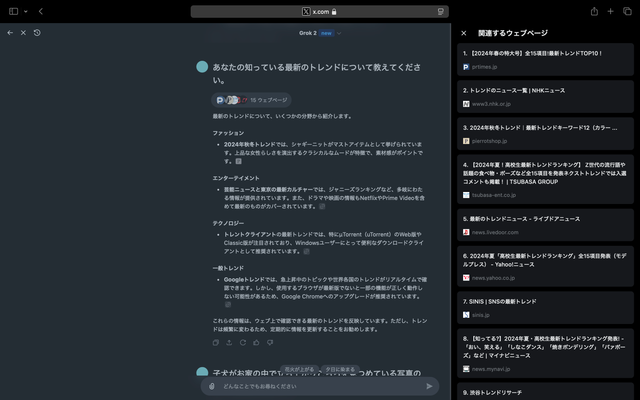Viewport: 640px width, 400px height.
Task: Click the ファッション heading
Action: (228, 133)
